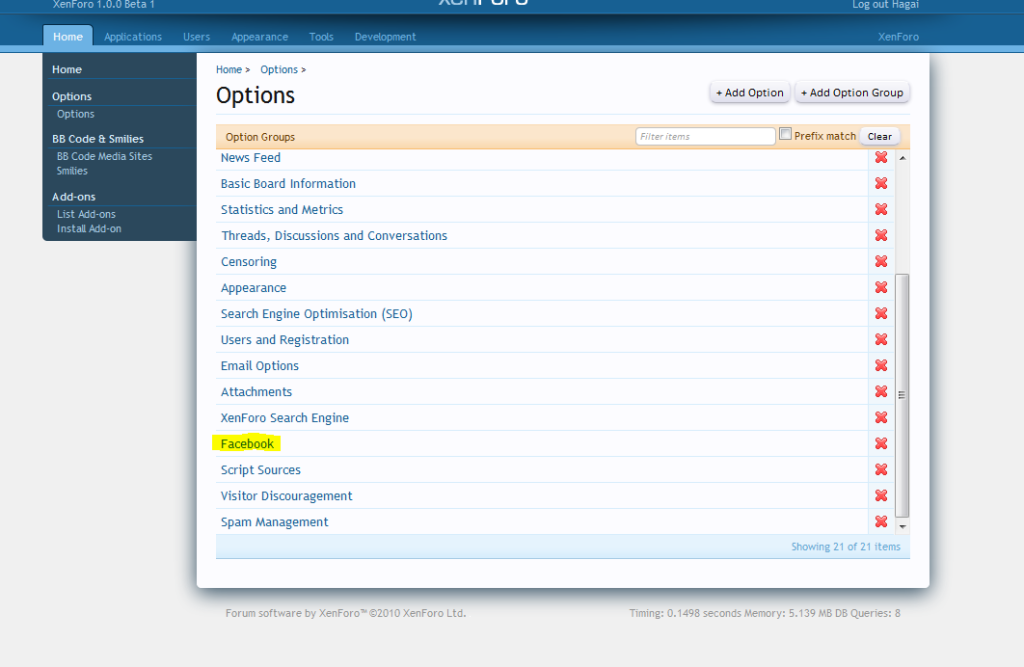Click the option list scrollbar thumb
Screen dimensions: 1024x667
coord(902,395)
